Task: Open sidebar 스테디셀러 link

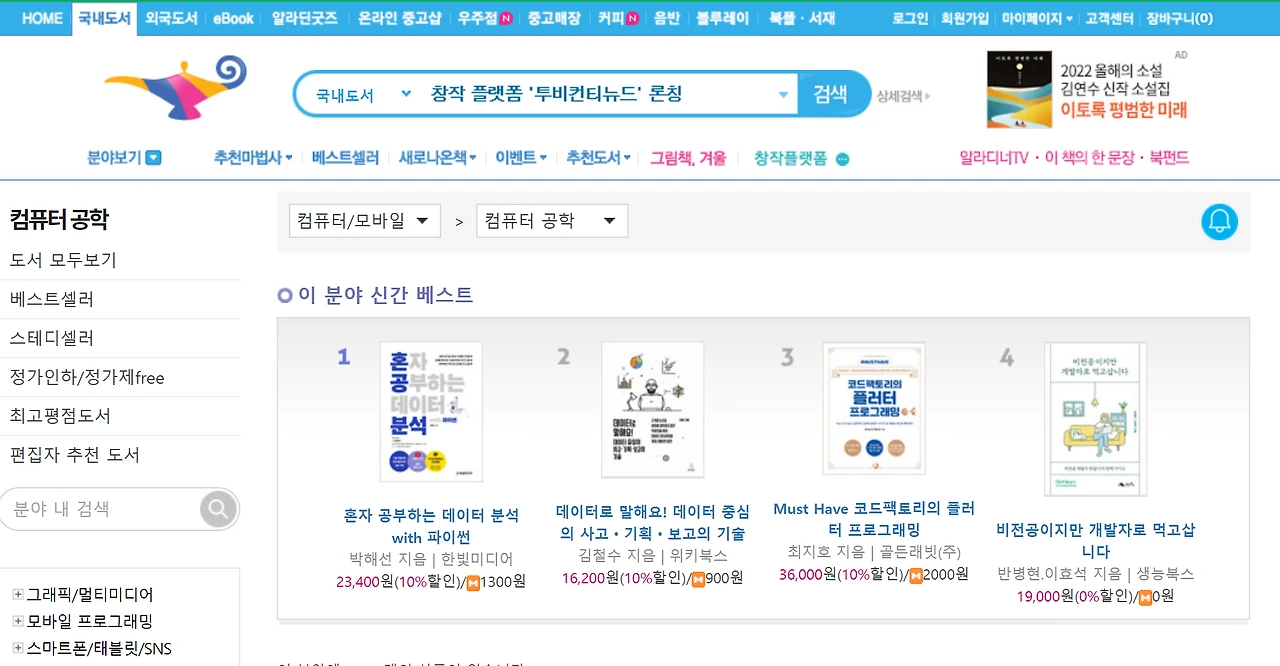Action: coord(52,338)
